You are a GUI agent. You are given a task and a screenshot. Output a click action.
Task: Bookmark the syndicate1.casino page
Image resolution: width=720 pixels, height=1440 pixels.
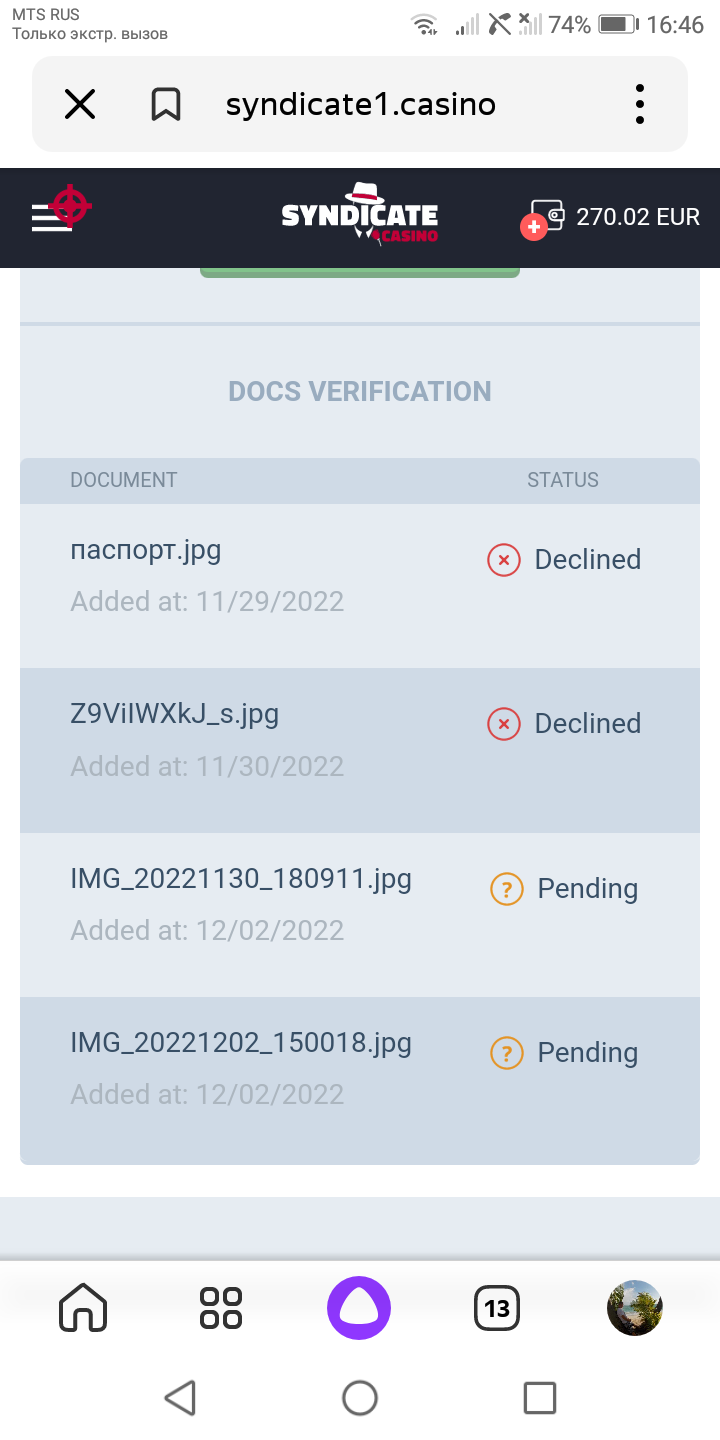point(166,104)
